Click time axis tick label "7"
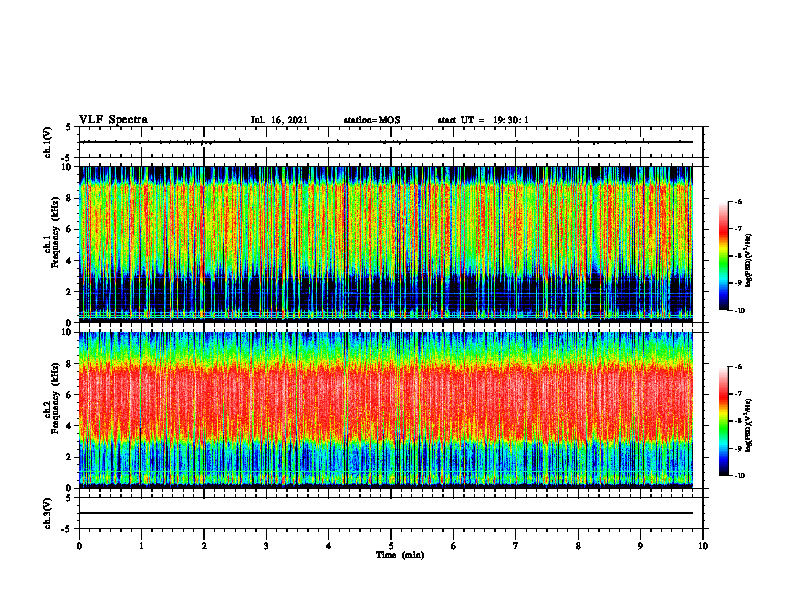This screenshot has width=792, height=612. [x=516, y=546]
